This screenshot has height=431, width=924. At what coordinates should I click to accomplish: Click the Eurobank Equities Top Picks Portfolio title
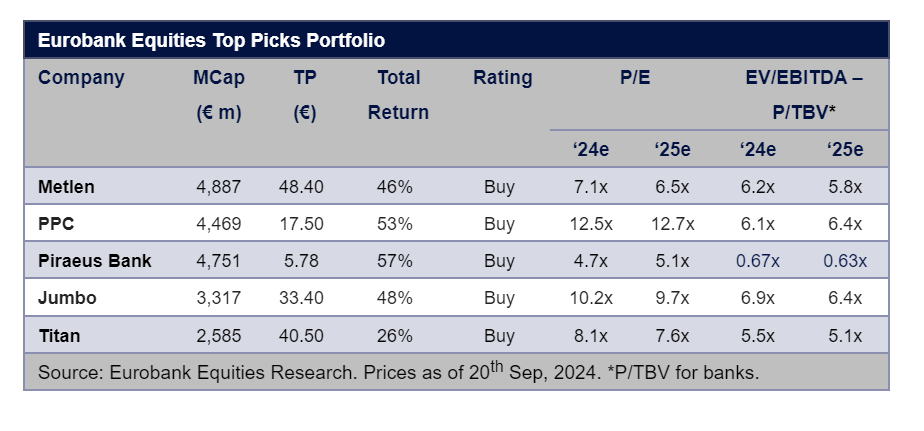pos(211,41)
